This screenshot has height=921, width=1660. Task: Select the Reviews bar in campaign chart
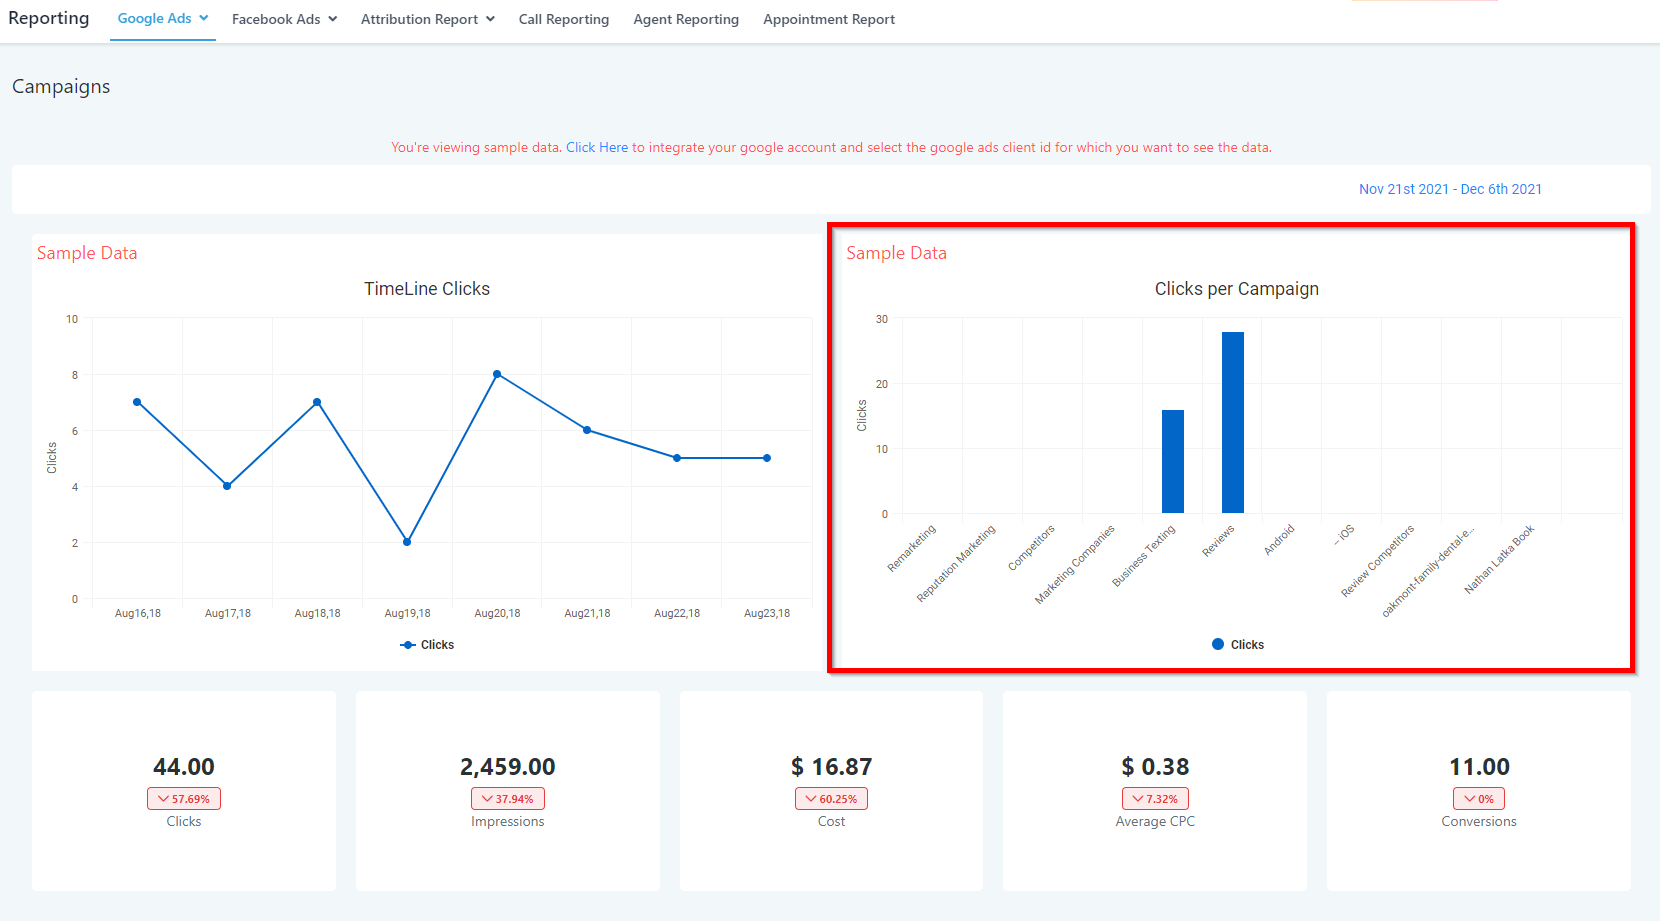coord(1232,423)
